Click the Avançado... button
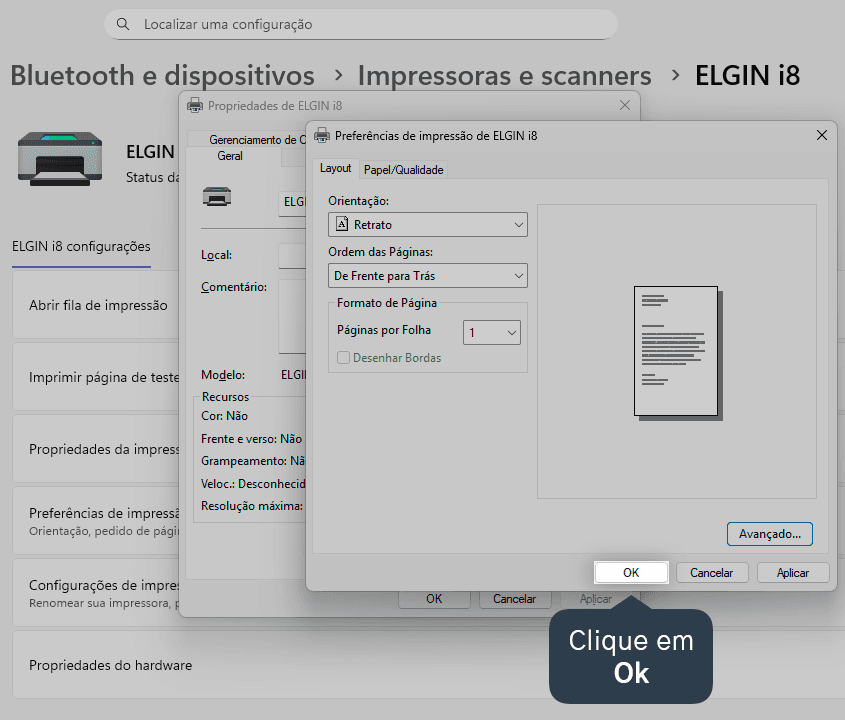The width and height of the screenshot is (845, 720). coord(770,534)
